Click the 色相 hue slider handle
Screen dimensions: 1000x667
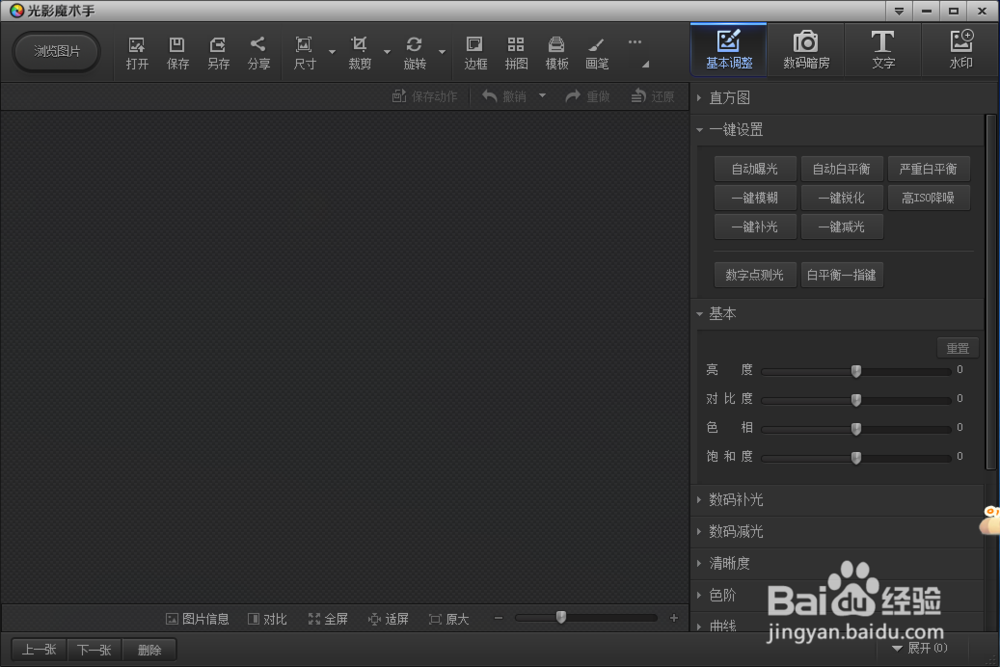tap(856, 429)
